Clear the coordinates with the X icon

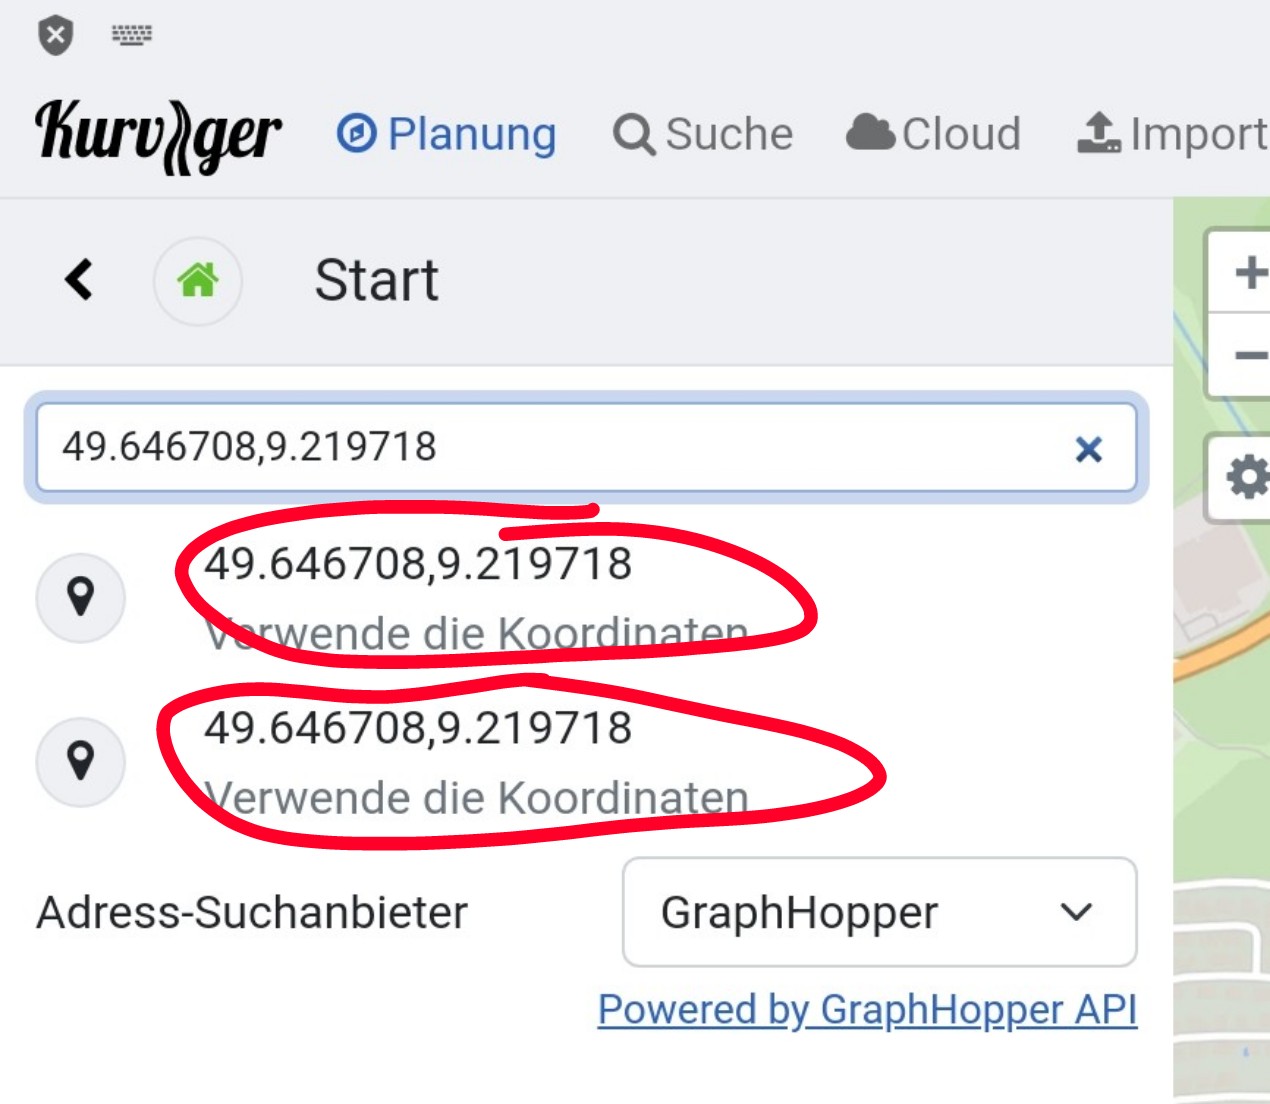1088,449
